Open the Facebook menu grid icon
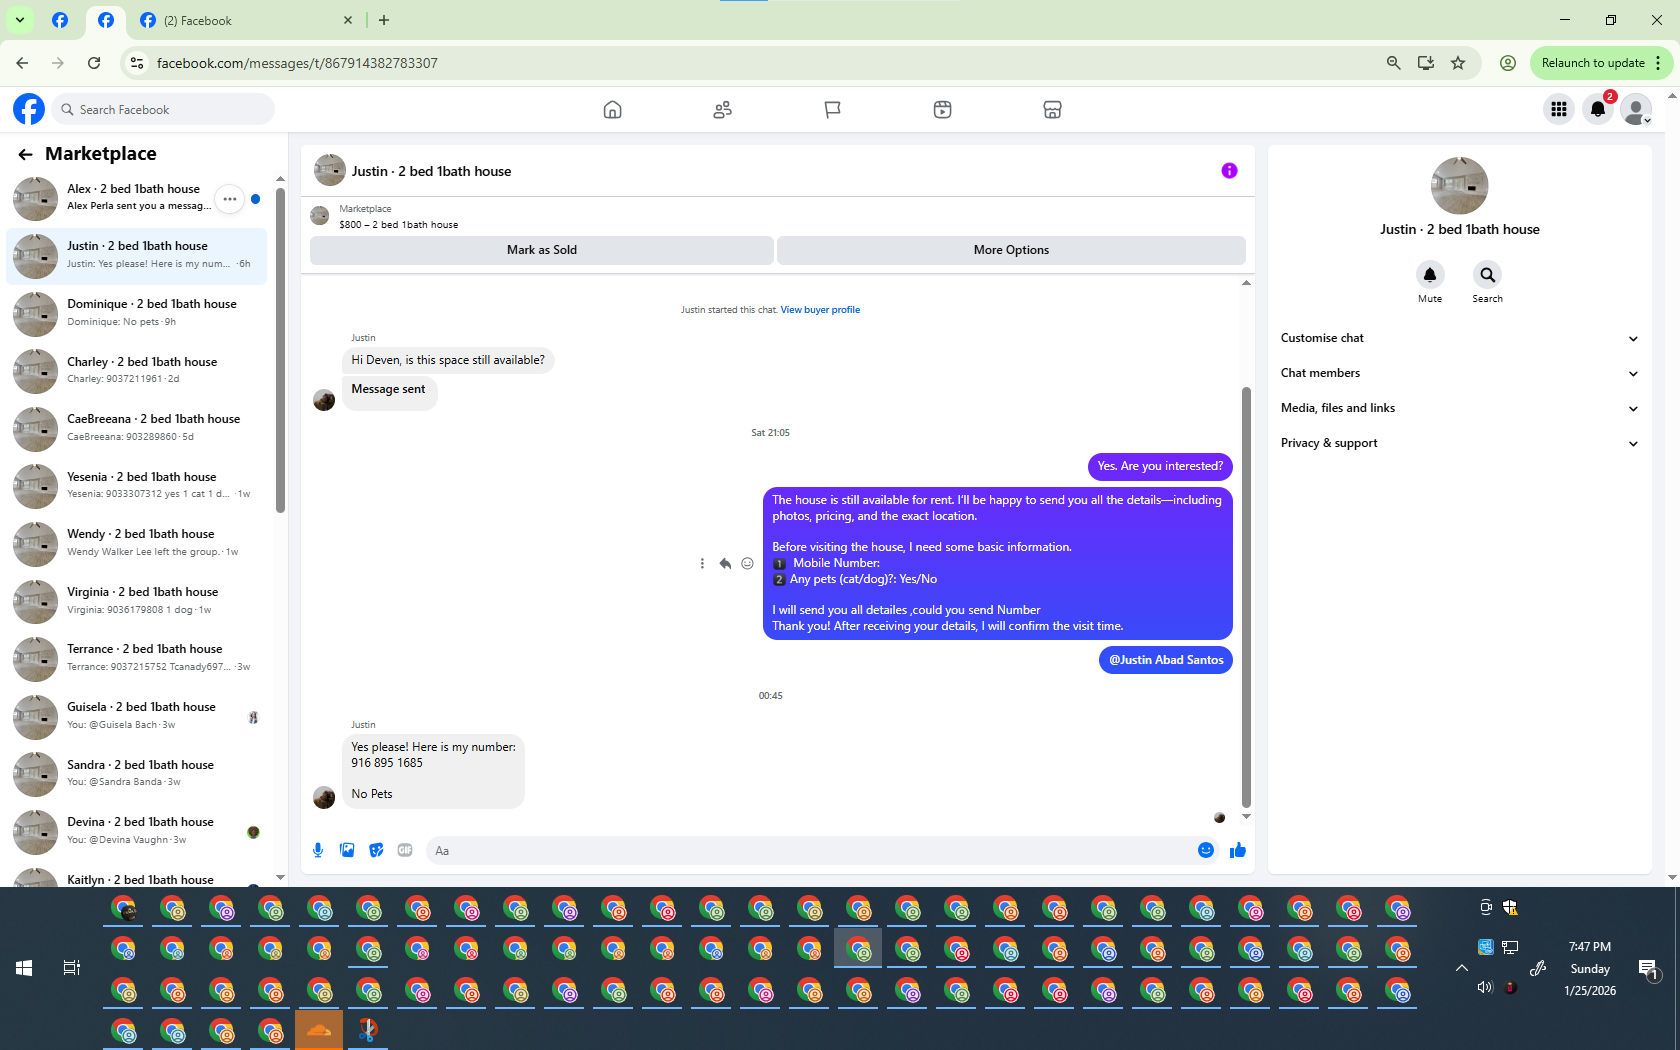 (x=1558, y=109)
